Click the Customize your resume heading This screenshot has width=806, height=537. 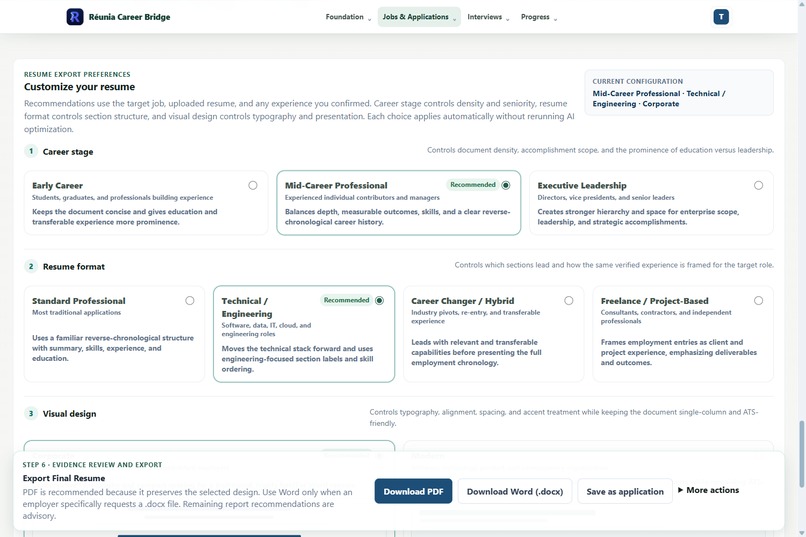click(79, 87)
